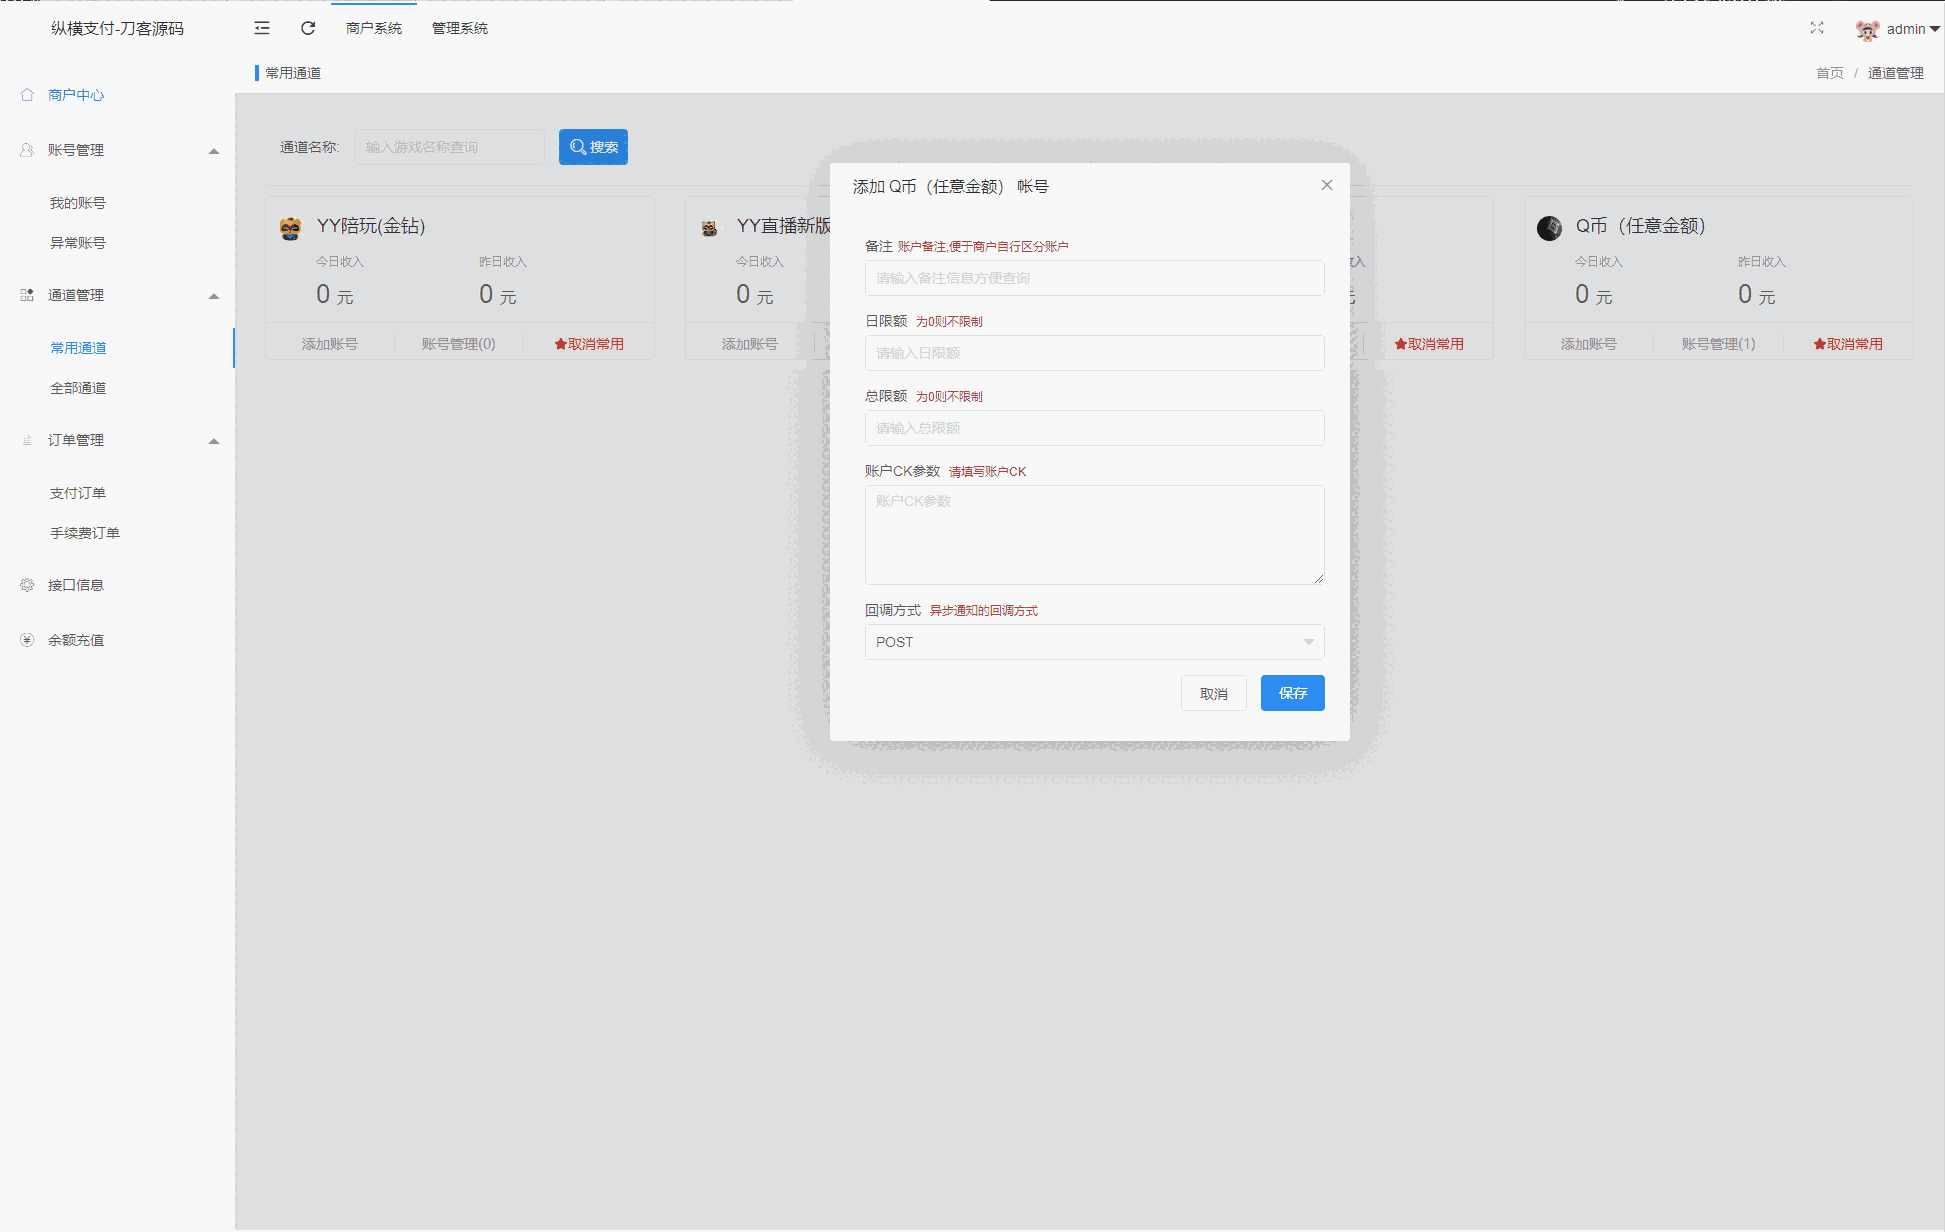
Task: Click the blue 保存 button
Action: click(x=1292, y=693)
